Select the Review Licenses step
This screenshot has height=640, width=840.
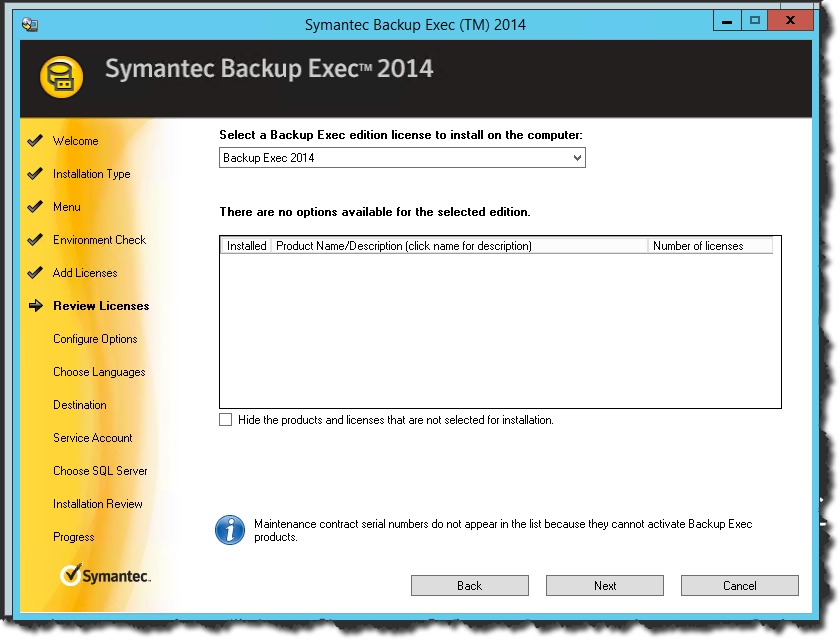point(101,306)
